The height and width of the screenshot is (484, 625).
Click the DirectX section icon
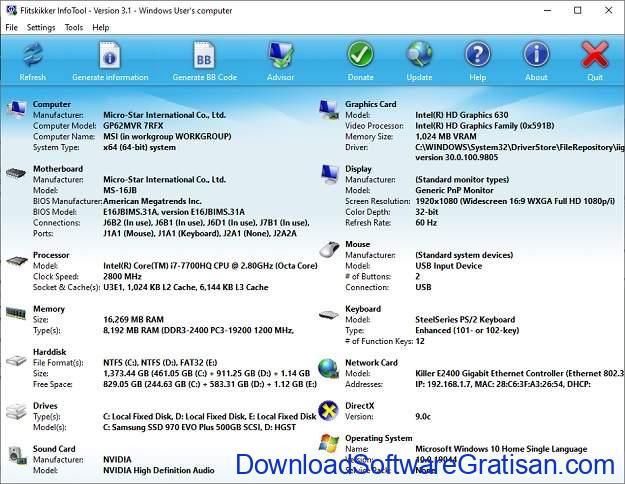tap(328, 411)
